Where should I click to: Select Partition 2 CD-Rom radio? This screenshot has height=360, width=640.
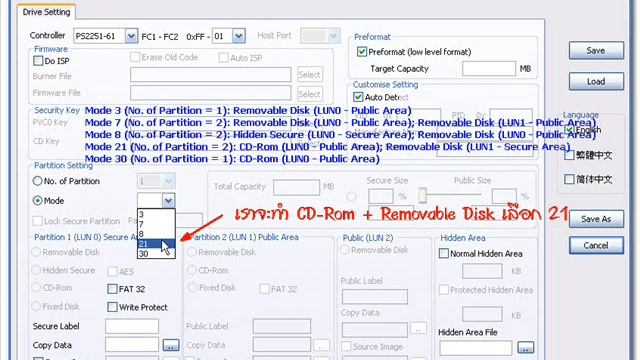pos(192,270)
